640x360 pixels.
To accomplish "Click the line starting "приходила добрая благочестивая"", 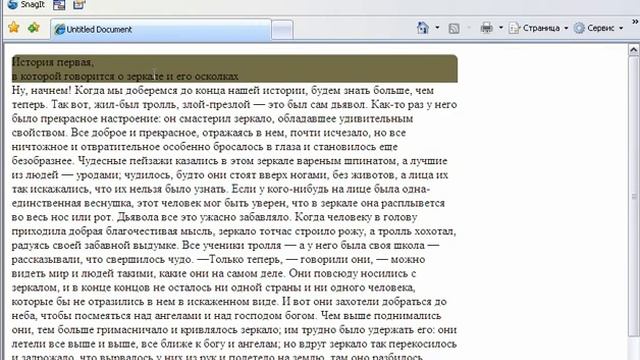I will click(234, 231).
